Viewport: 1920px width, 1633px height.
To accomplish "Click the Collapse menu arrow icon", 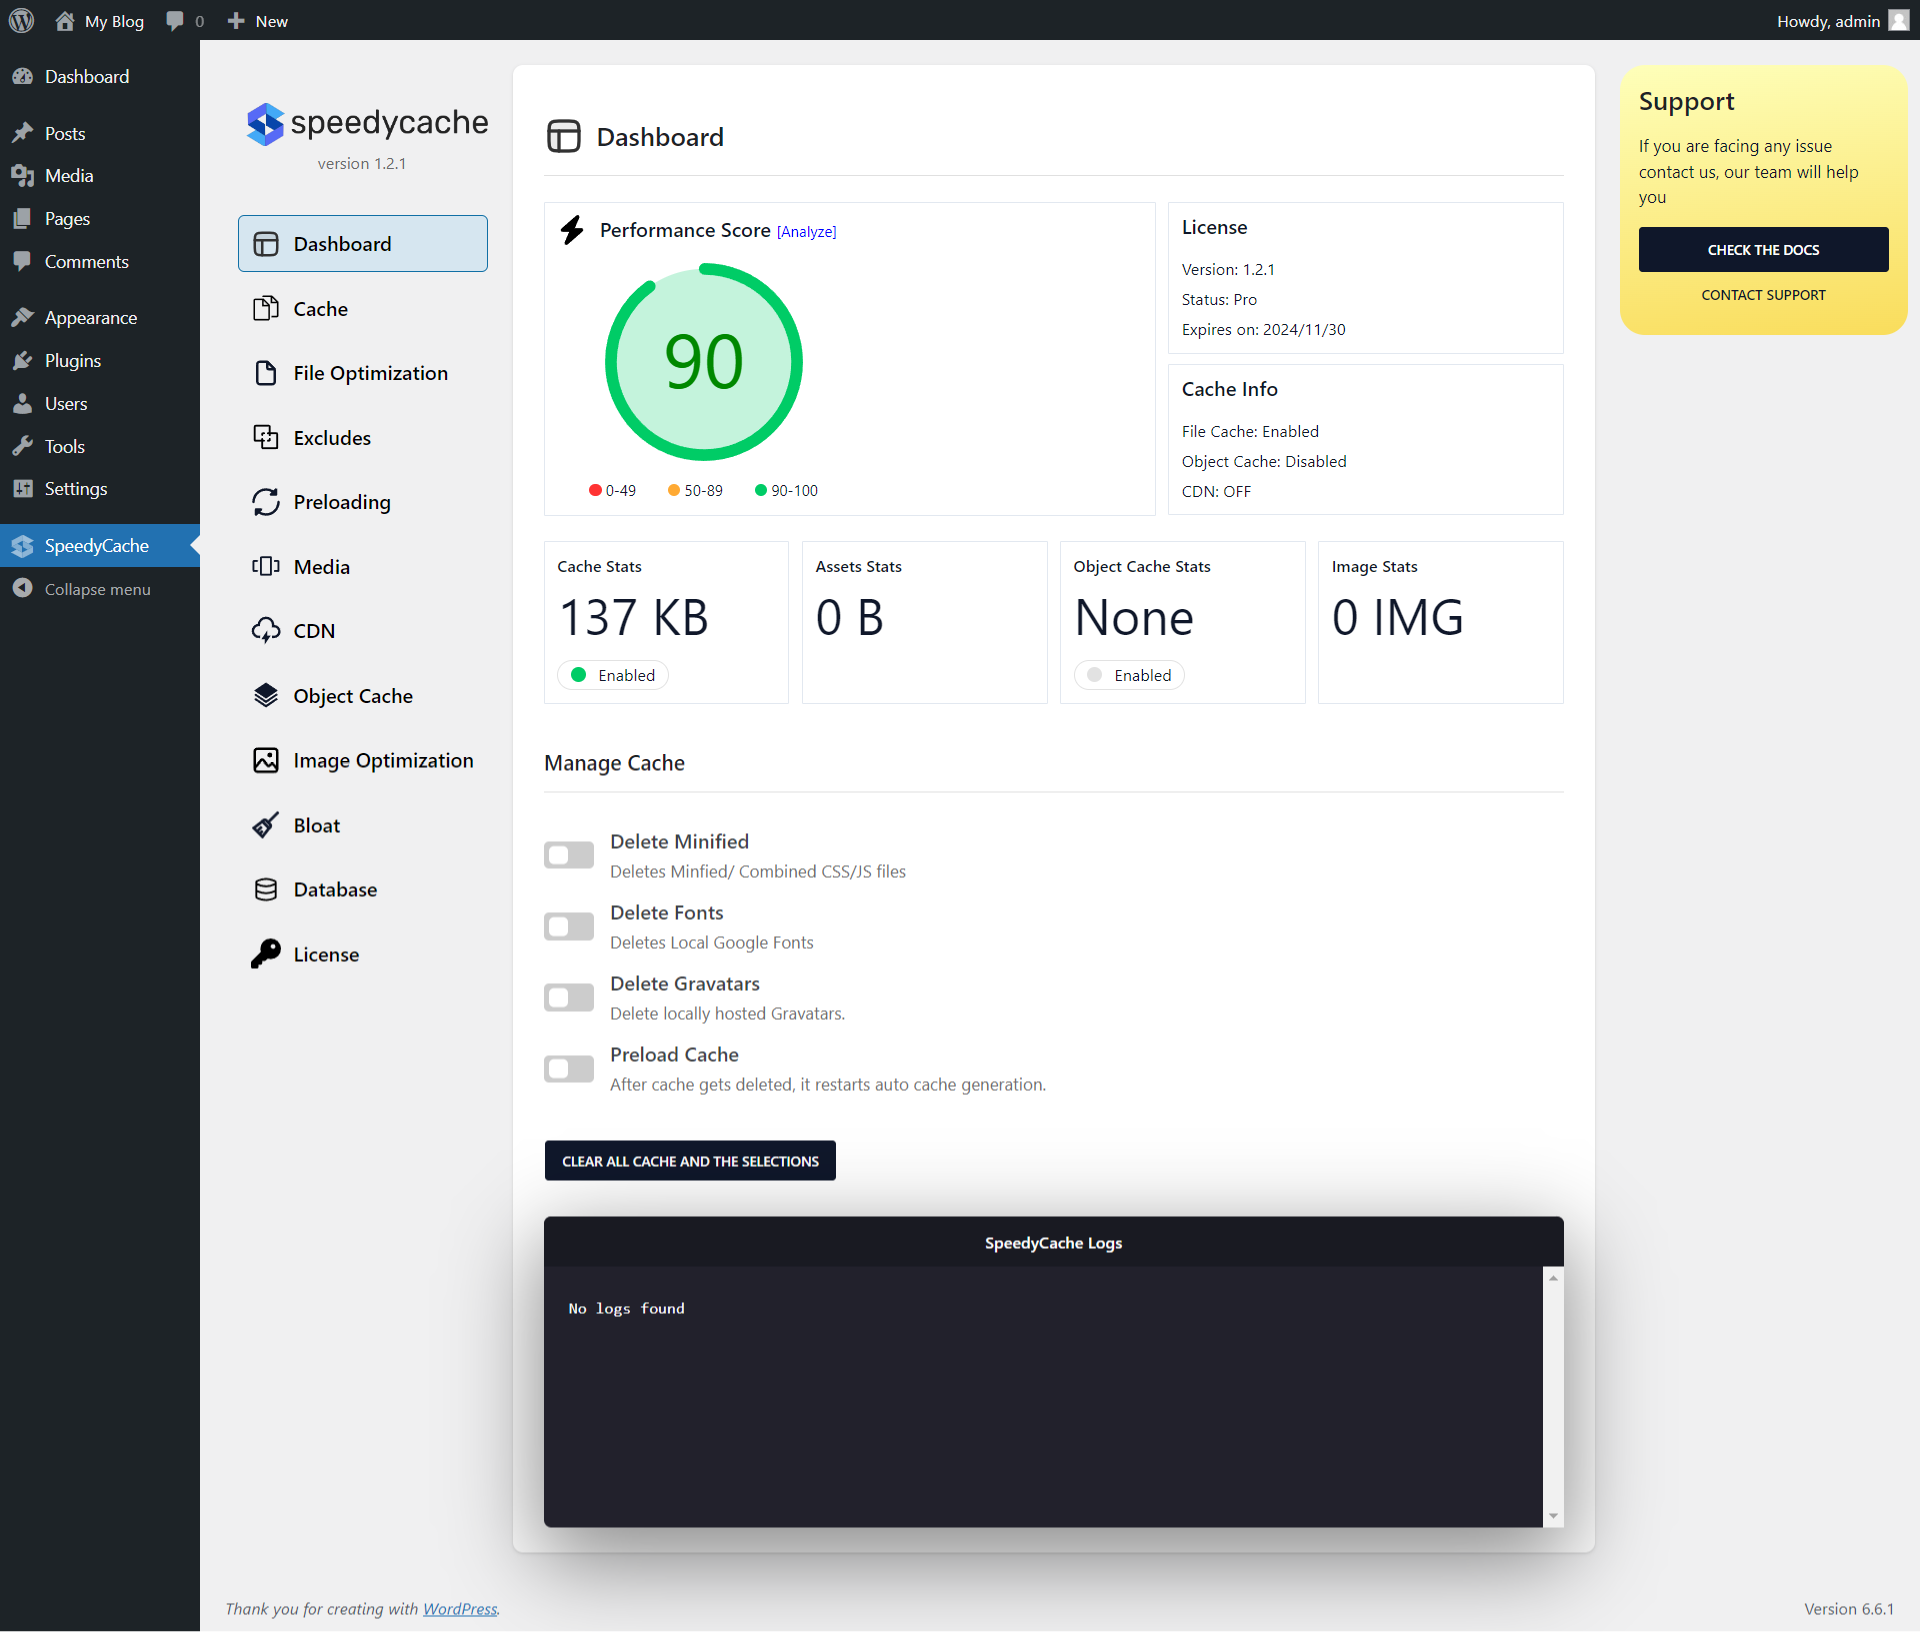I will click(x=23, y=589).
